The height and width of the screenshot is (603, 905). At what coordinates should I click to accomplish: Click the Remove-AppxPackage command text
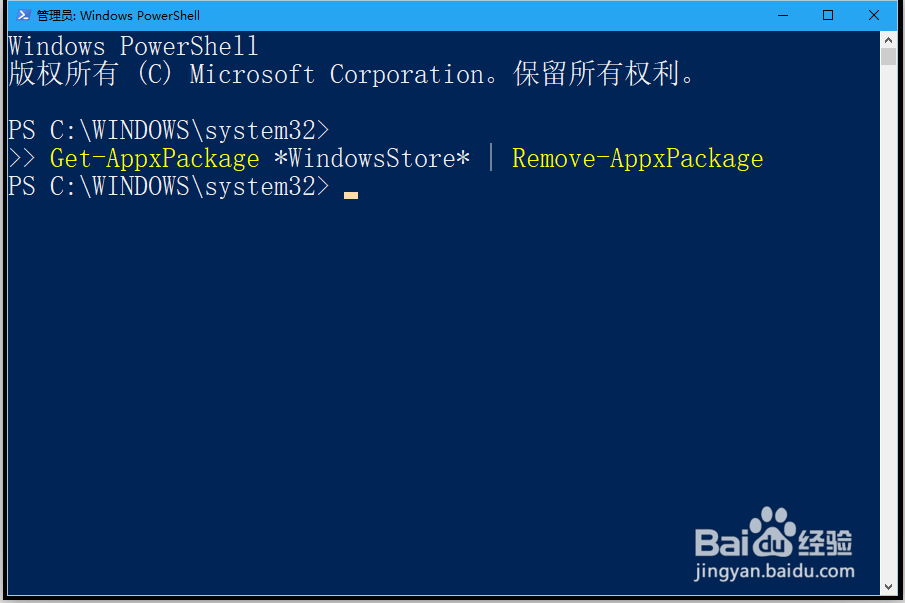pyautogui.click(x=638, y=159)
